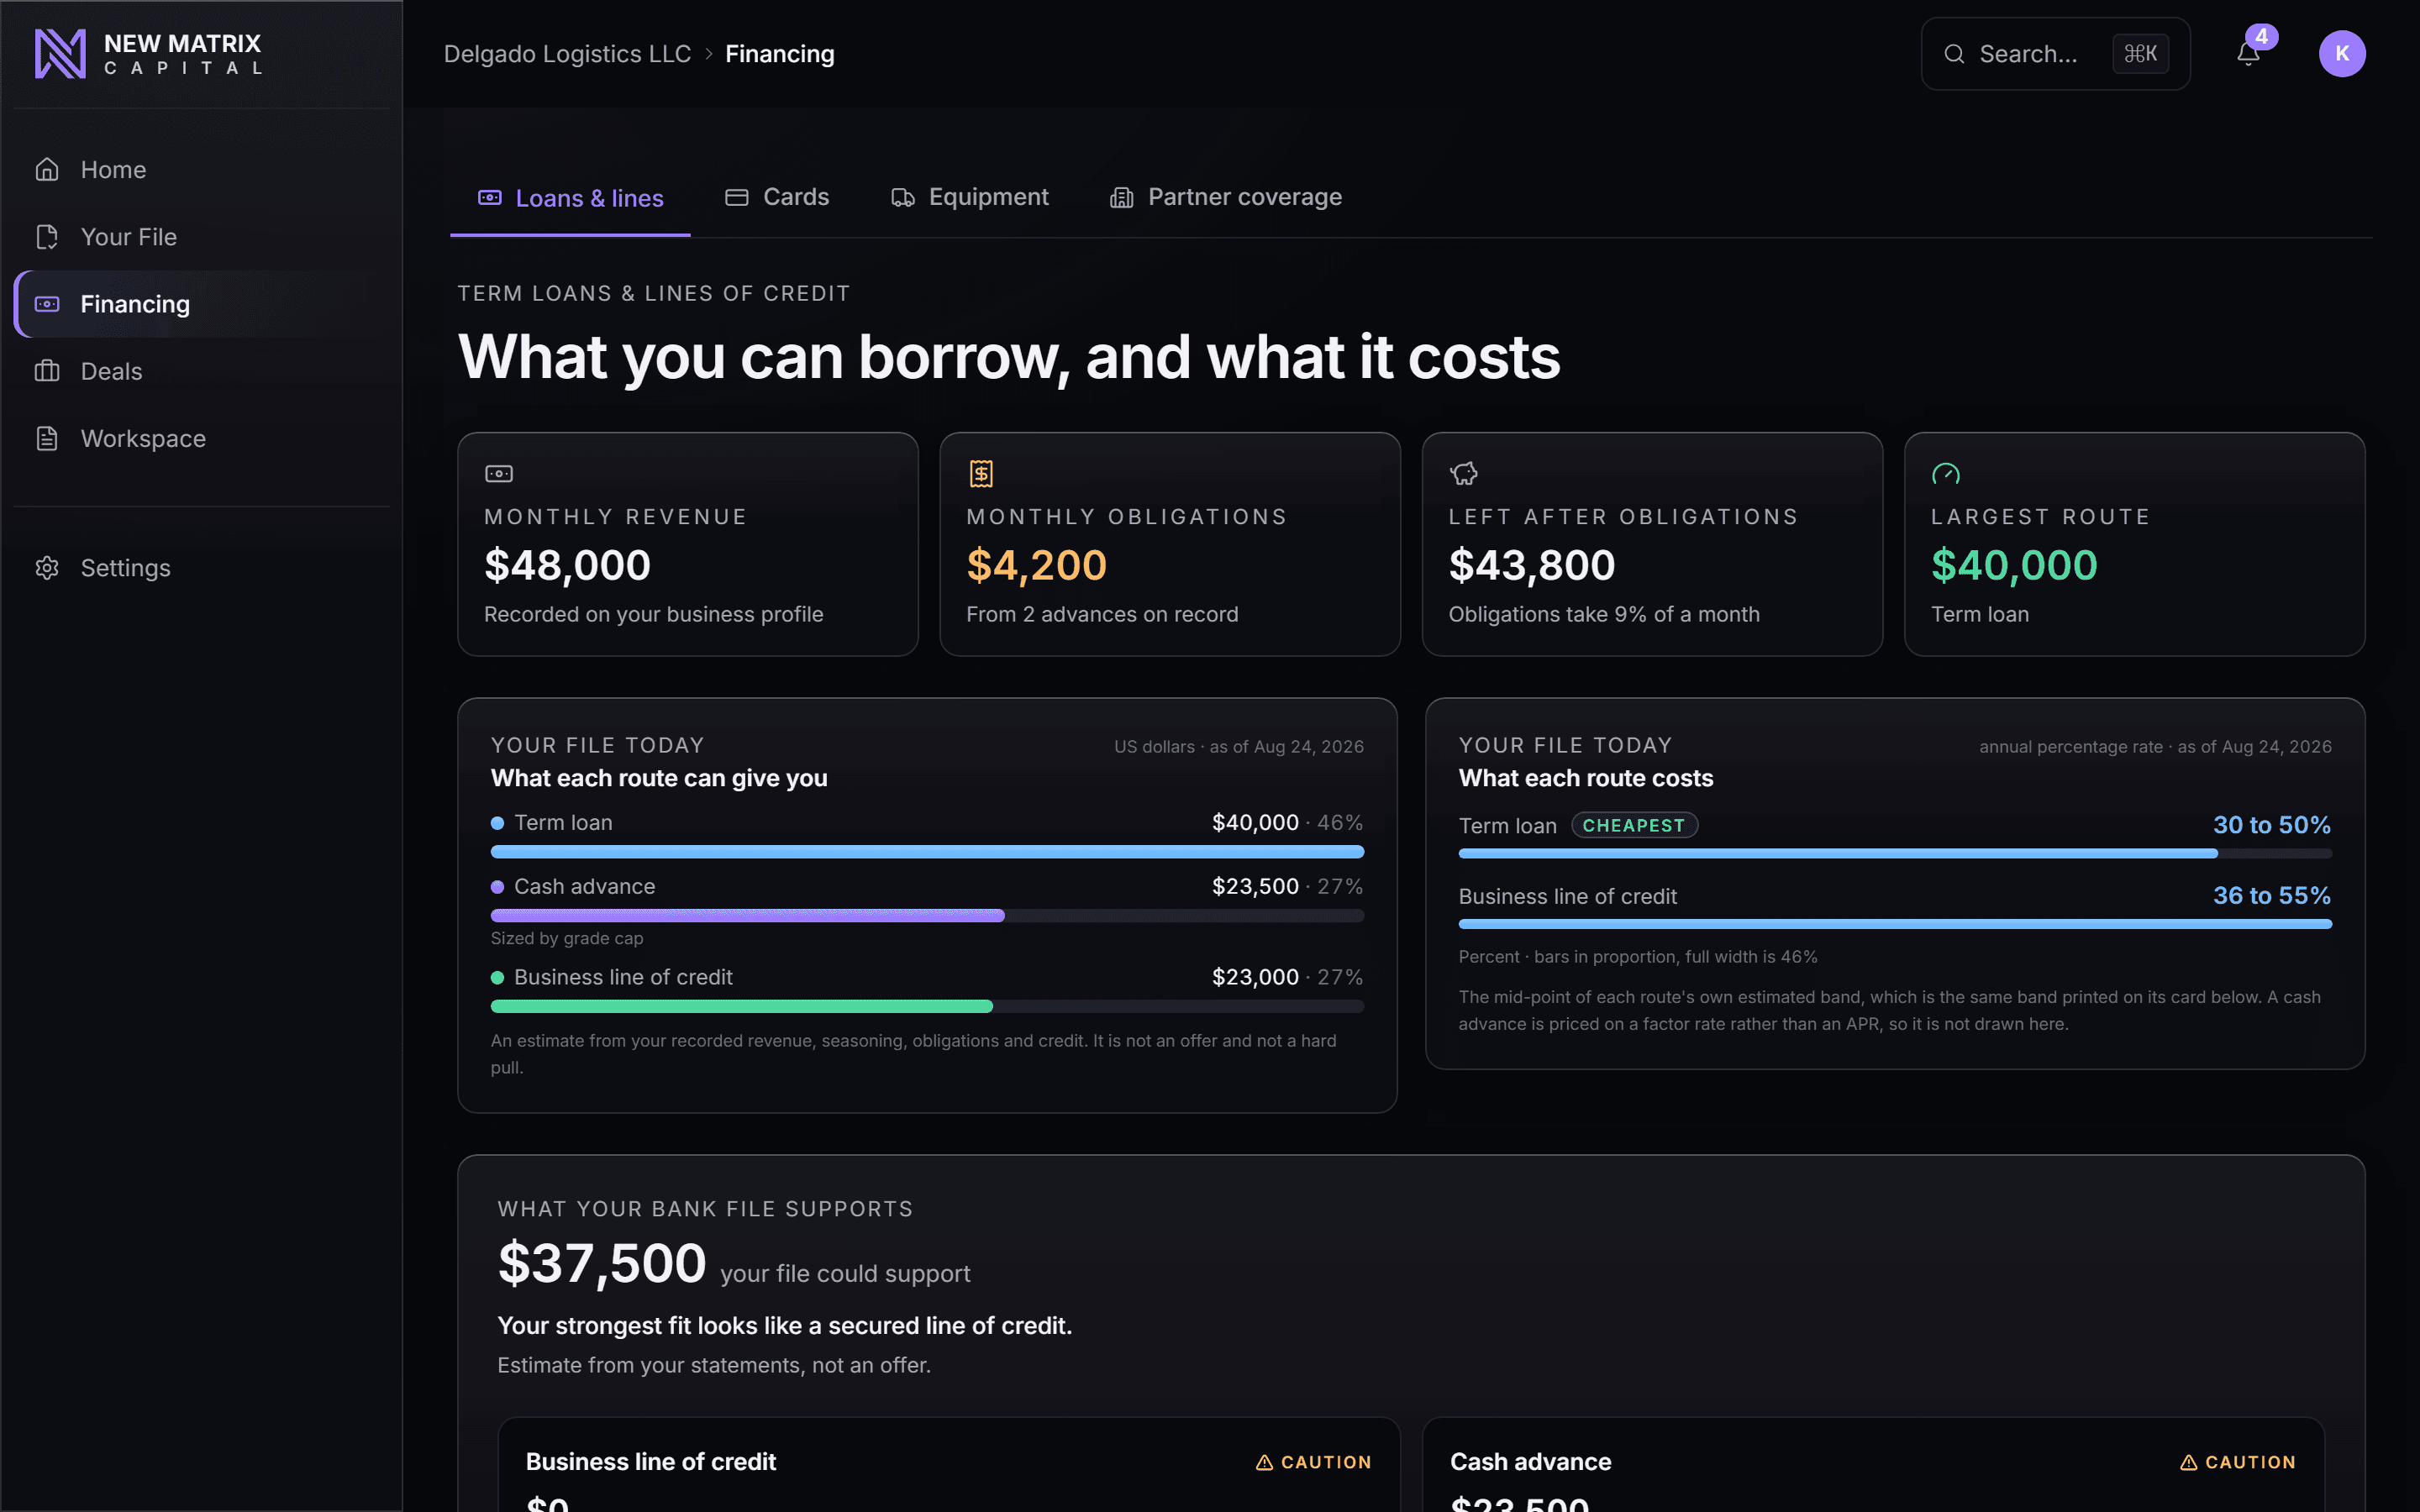Click the Left After Obligations piggy icon
Viewport: 2420px width, 1512px height.
1464,474
